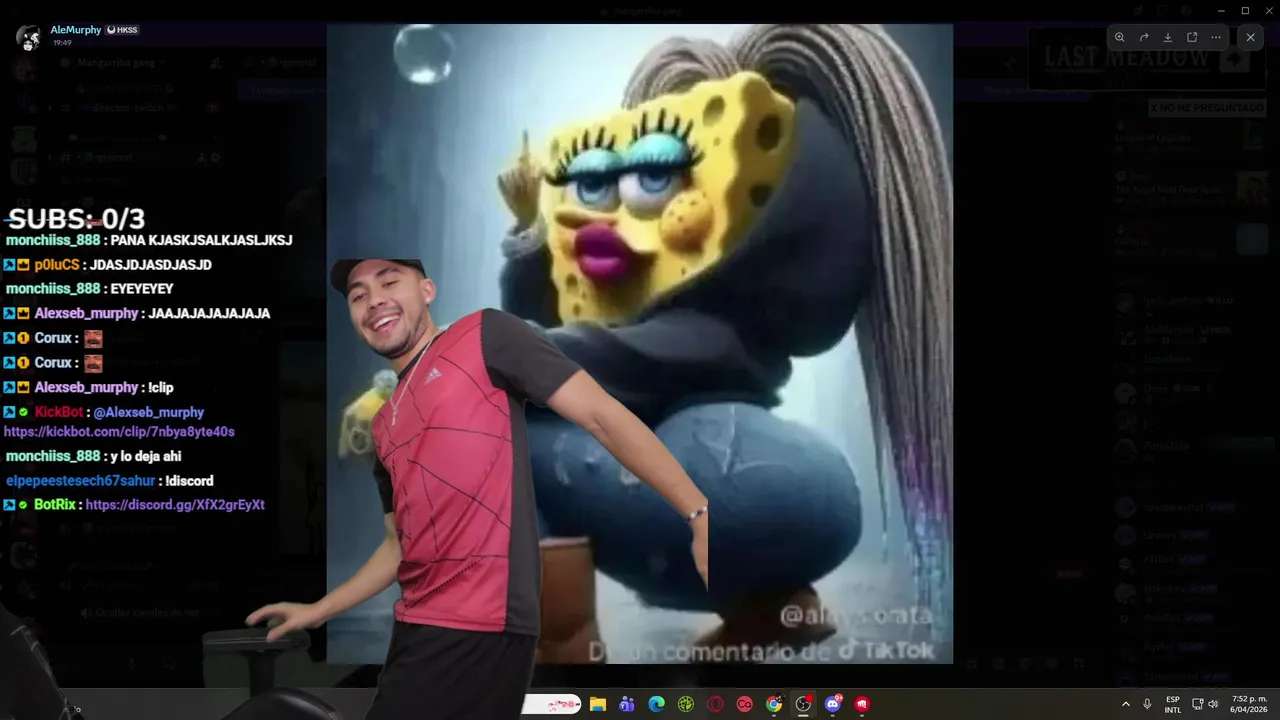
Task: Click the HKSS server tag badge
Action: pyautogui.click(x=122, y=30)
